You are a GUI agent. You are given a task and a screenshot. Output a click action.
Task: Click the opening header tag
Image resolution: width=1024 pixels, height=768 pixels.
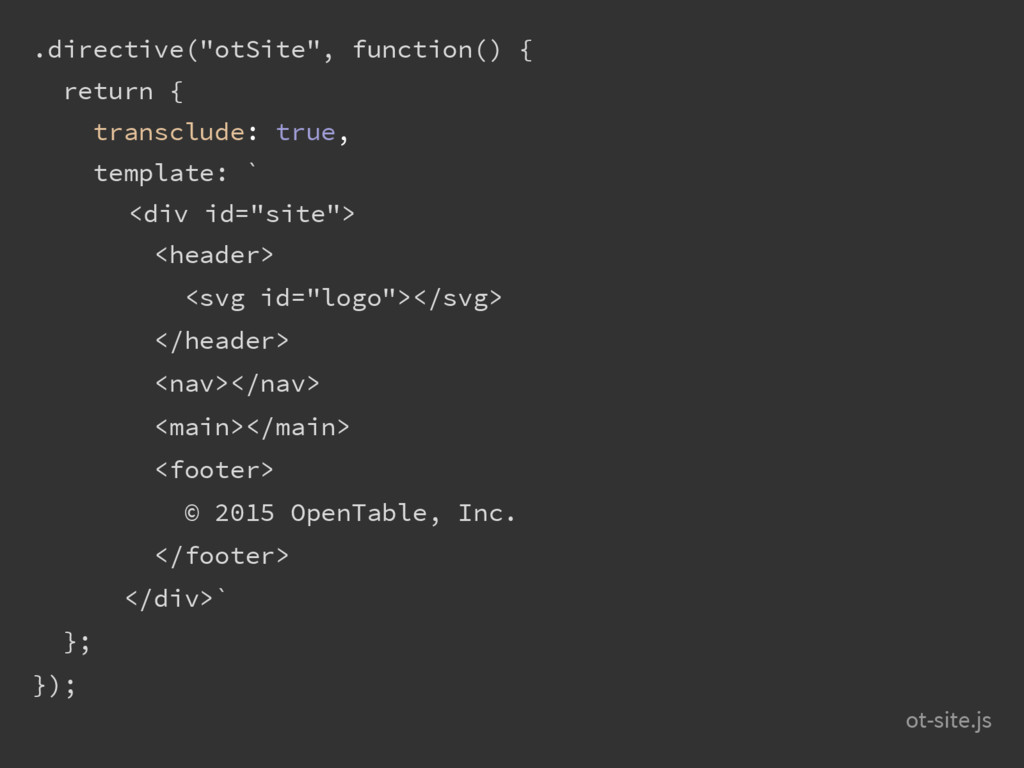[x=214, y=255]
